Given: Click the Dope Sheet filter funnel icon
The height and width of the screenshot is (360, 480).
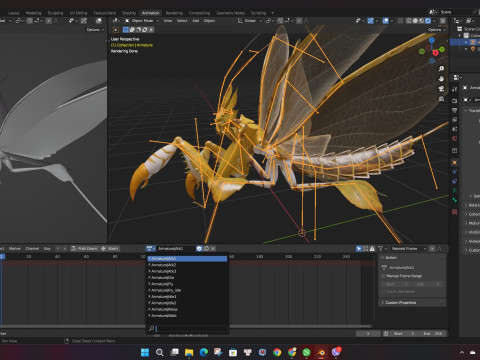Looking at the screenshot, I should [380, 249].
